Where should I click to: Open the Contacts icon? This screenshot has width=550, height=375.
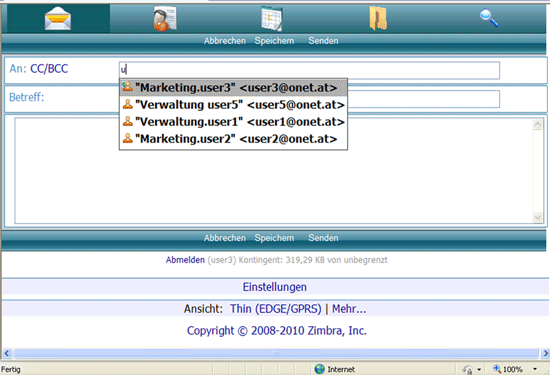165,19
